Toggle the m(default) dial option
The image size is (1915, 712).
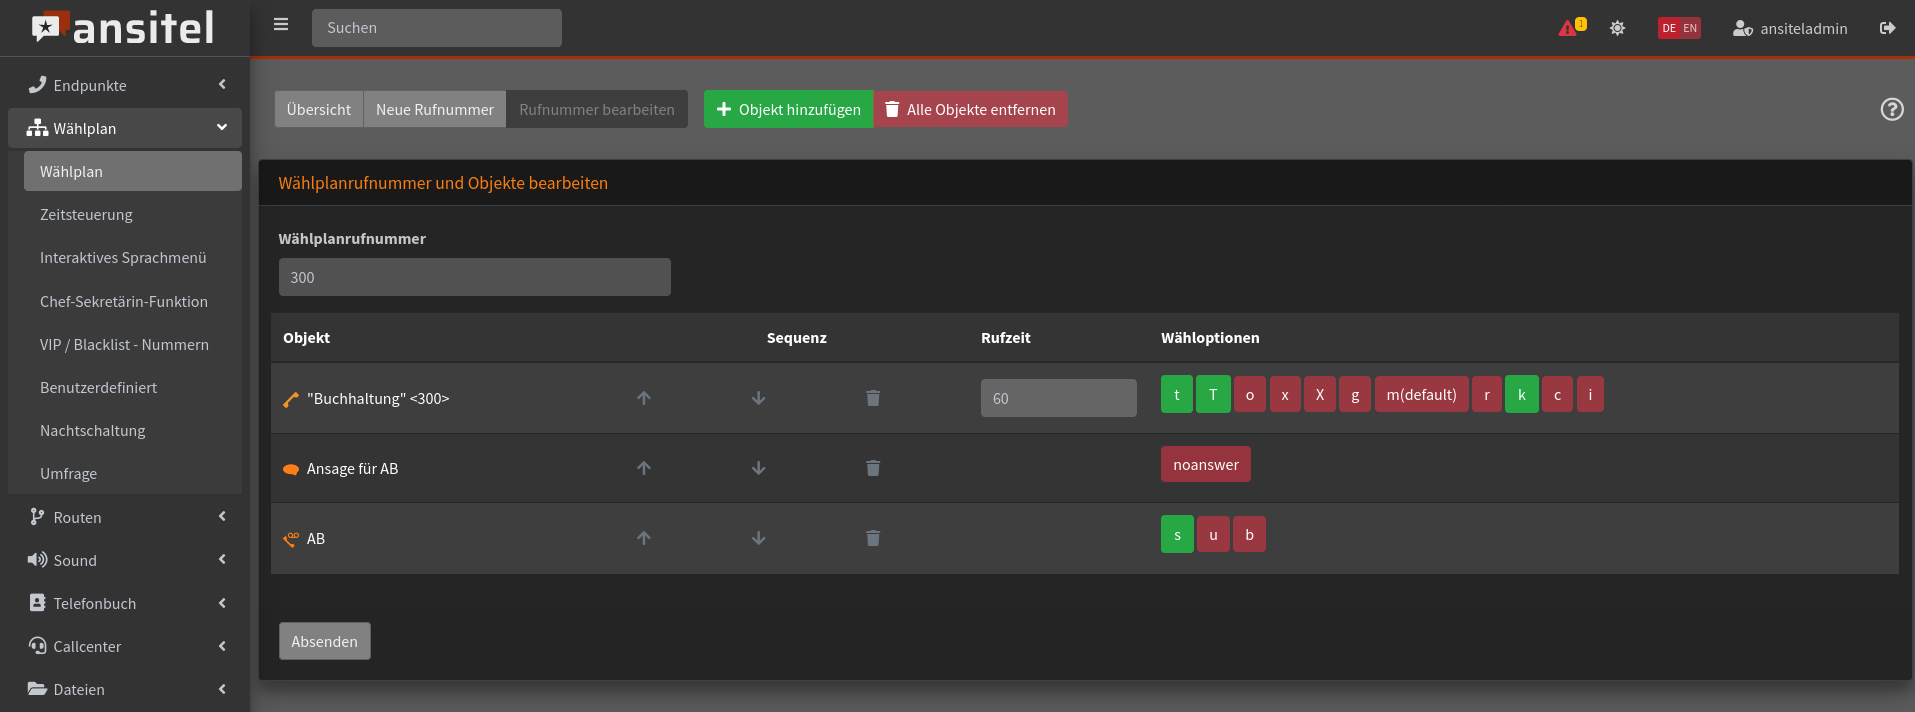[1421, 395]
